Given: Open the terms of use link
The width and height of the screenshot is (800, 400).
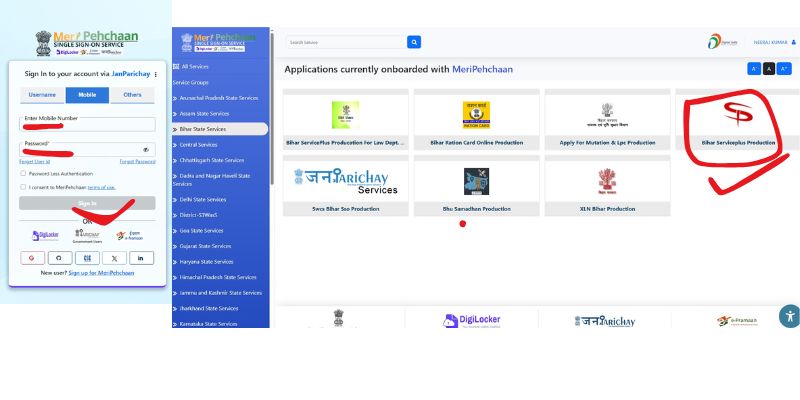Looking at the screenshot, I should (102, 187).
